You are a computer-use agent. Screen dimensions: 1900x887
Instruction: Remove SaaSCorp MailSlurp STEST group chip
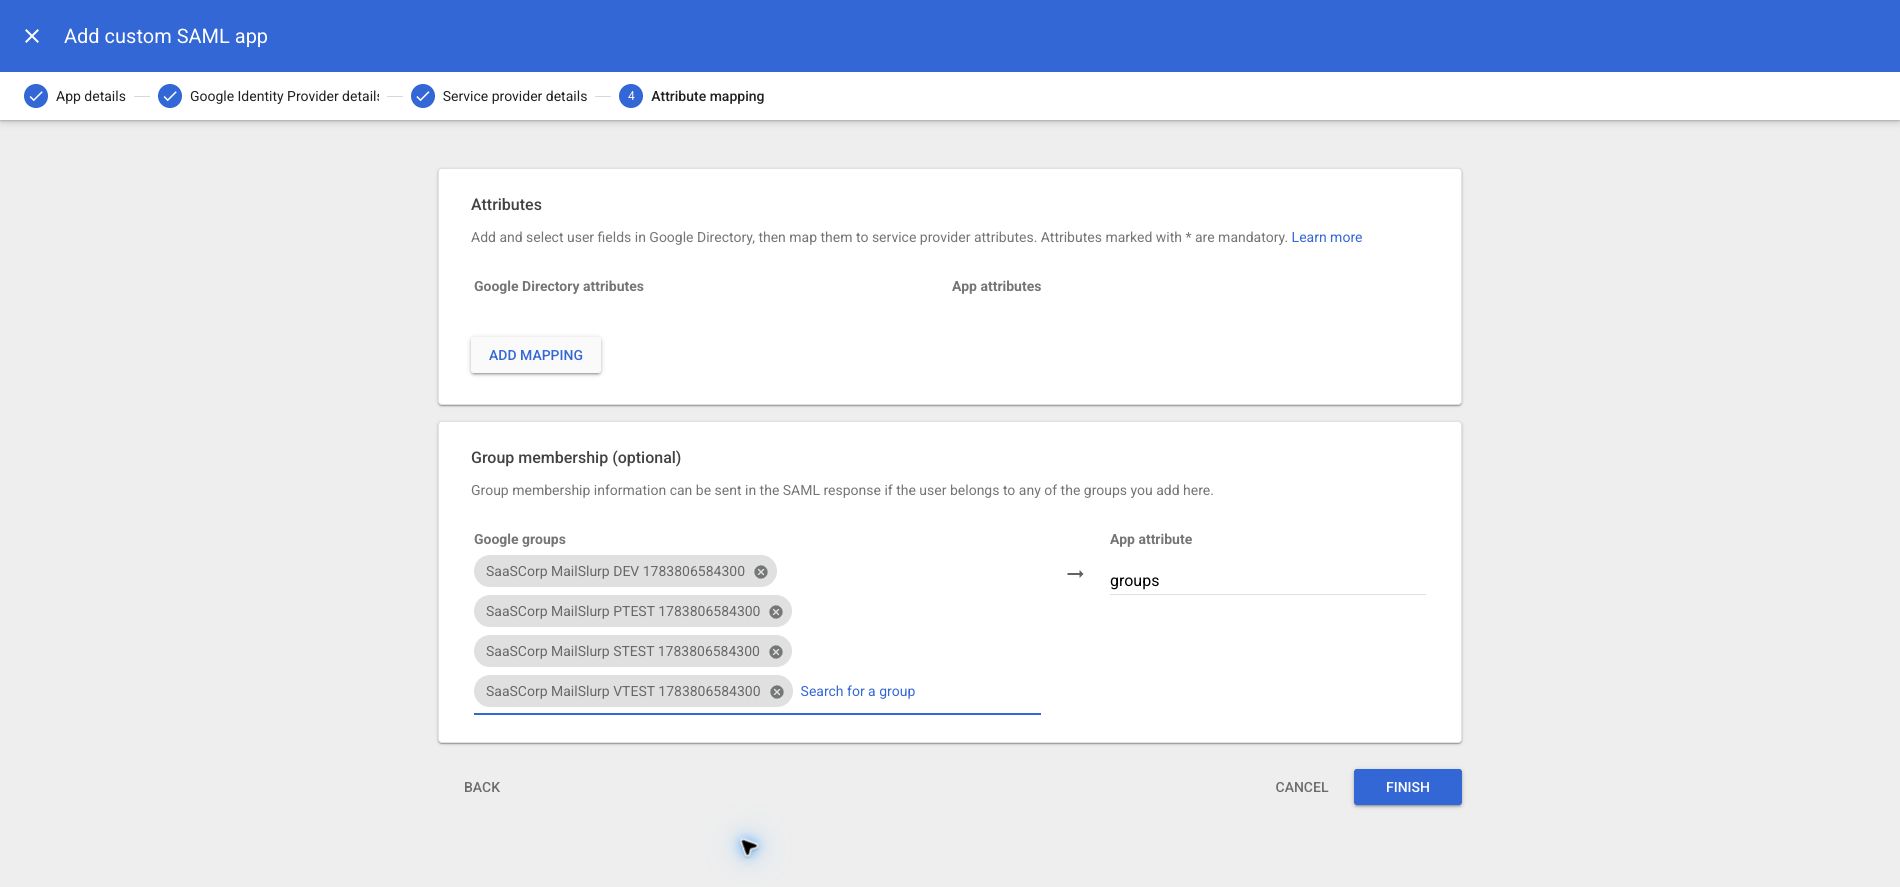[776, 652]
